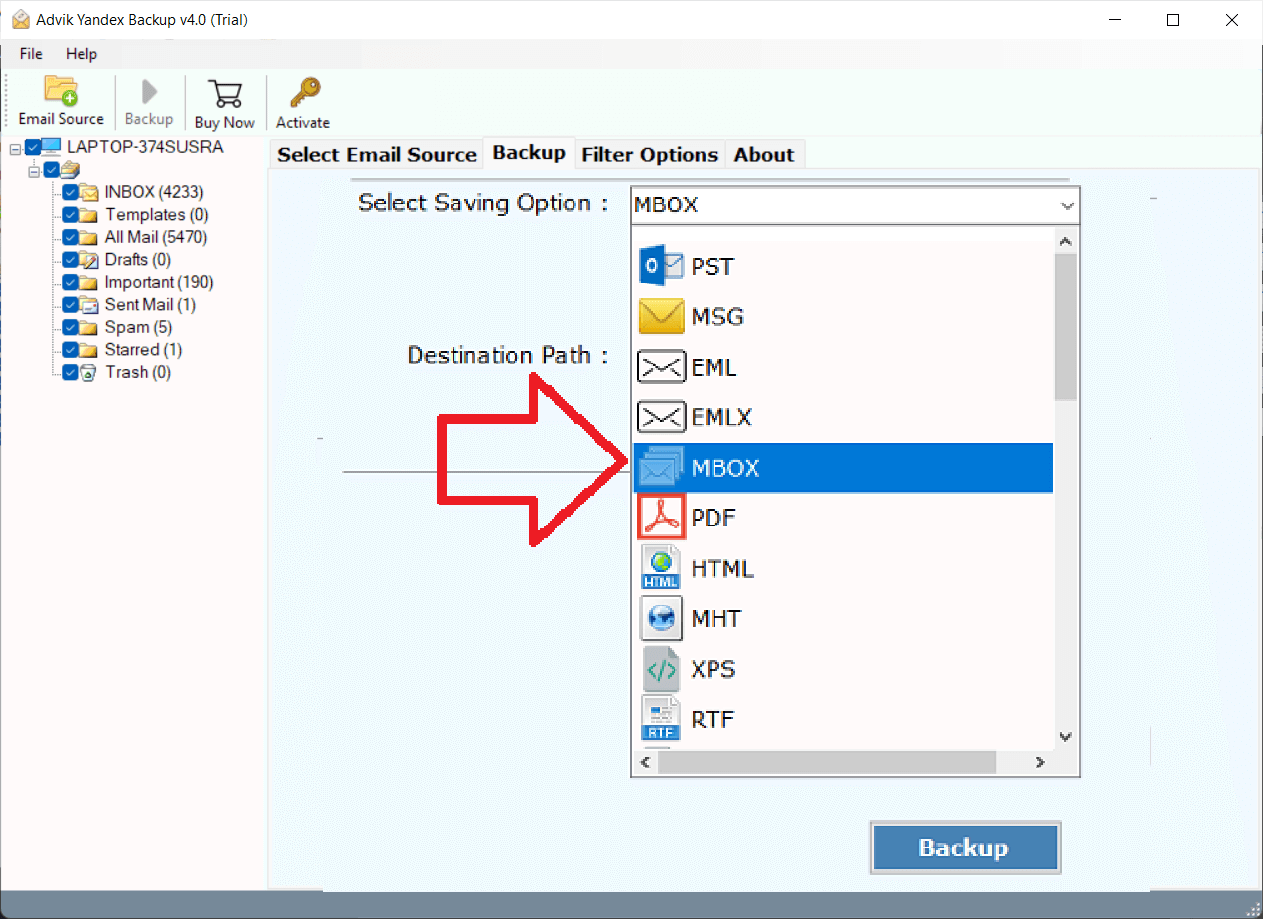Image resolution: width=1263 pixels, height=919 pixels.
Task: Click the Spam folder icon
Action: pyautogui.click(x=89, y=327)
